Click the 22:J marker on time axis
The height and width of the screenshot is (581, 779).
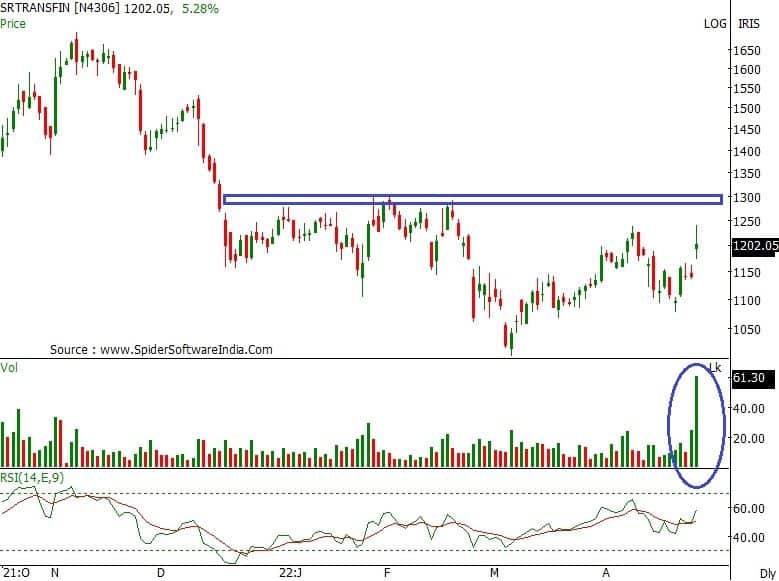coord(289,574)
